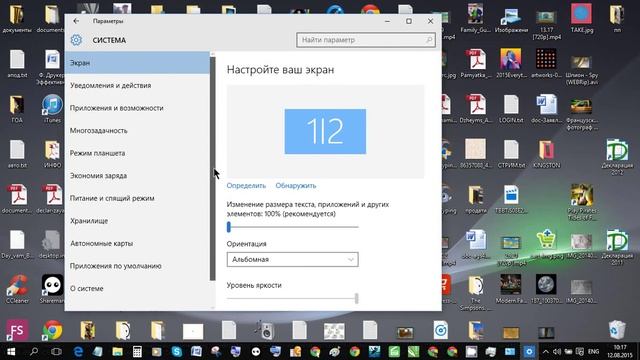Open Приложения и возможности section
The image size is (640, 360).
pos(137,108)
